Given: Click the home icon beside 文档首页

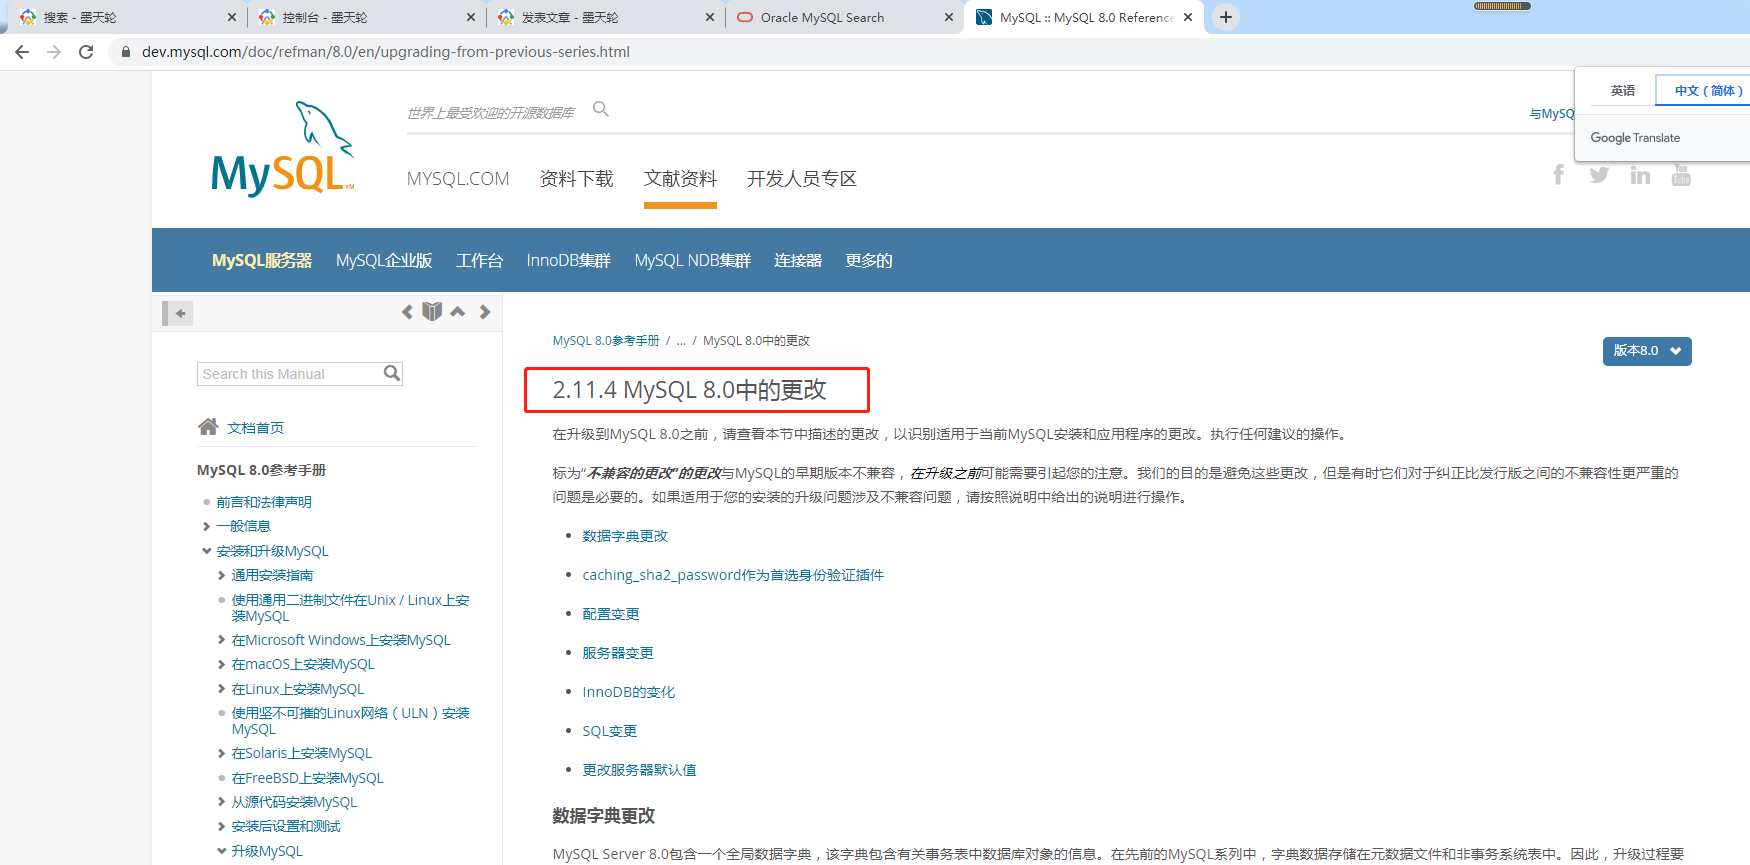Looking at the screenshot, I should click(208, 427).
